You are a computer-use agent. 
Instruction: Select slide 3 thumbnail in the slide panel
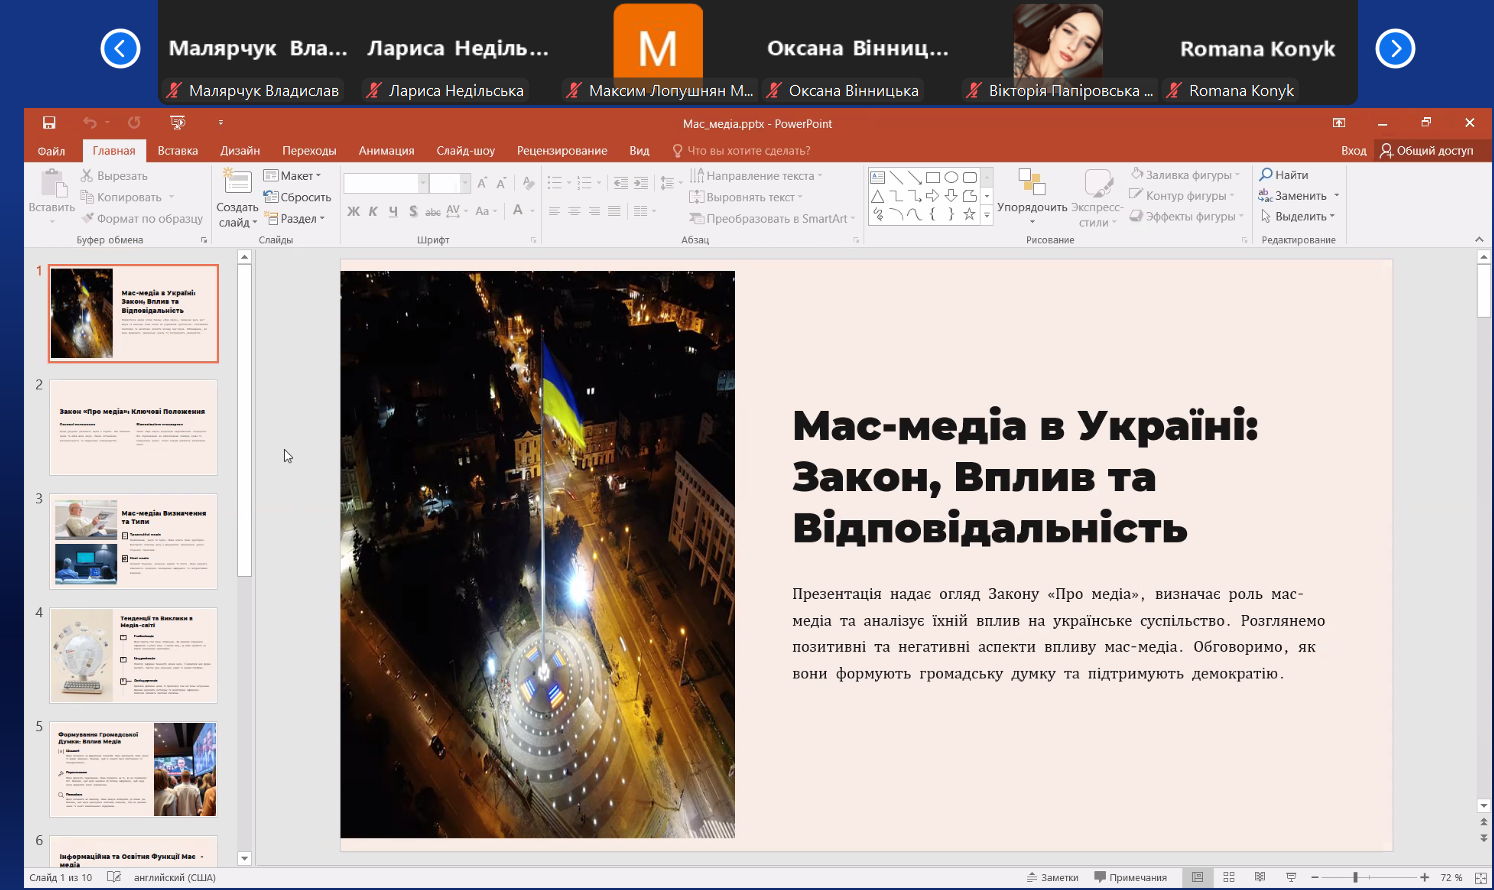tap(134, 540)
